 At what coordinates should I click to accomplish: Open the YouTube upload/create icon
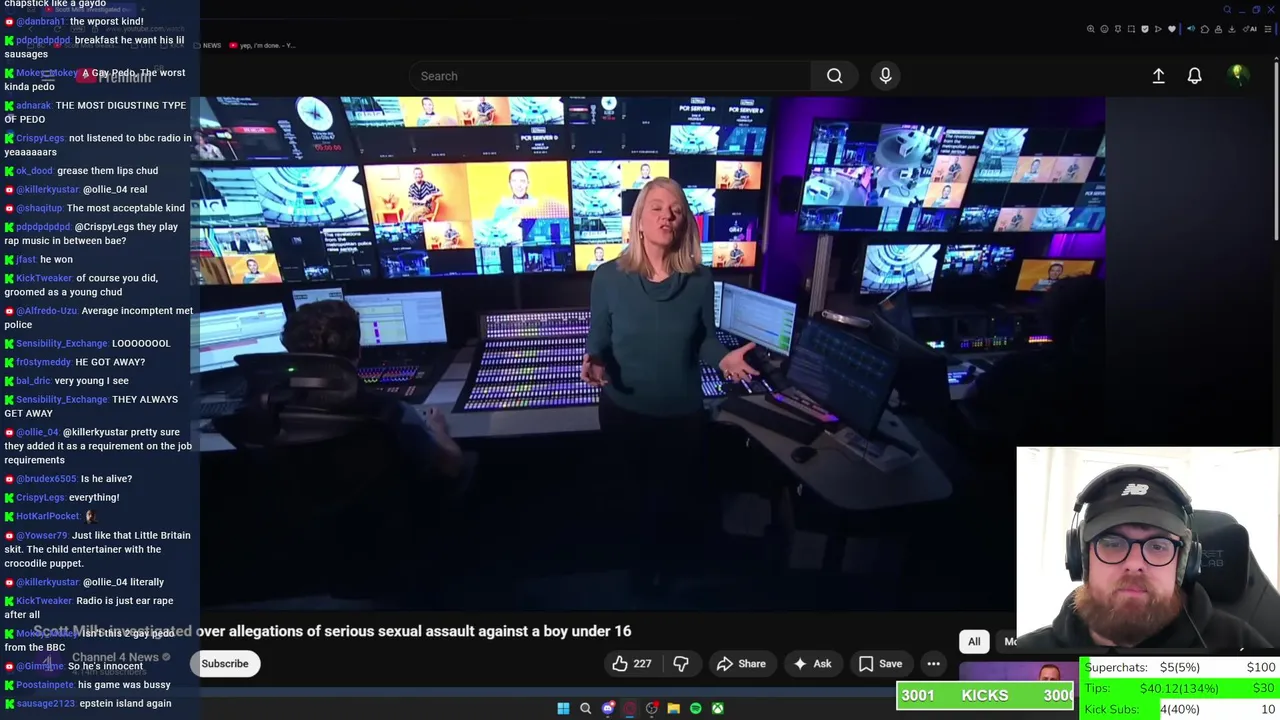pos(1158,76)
